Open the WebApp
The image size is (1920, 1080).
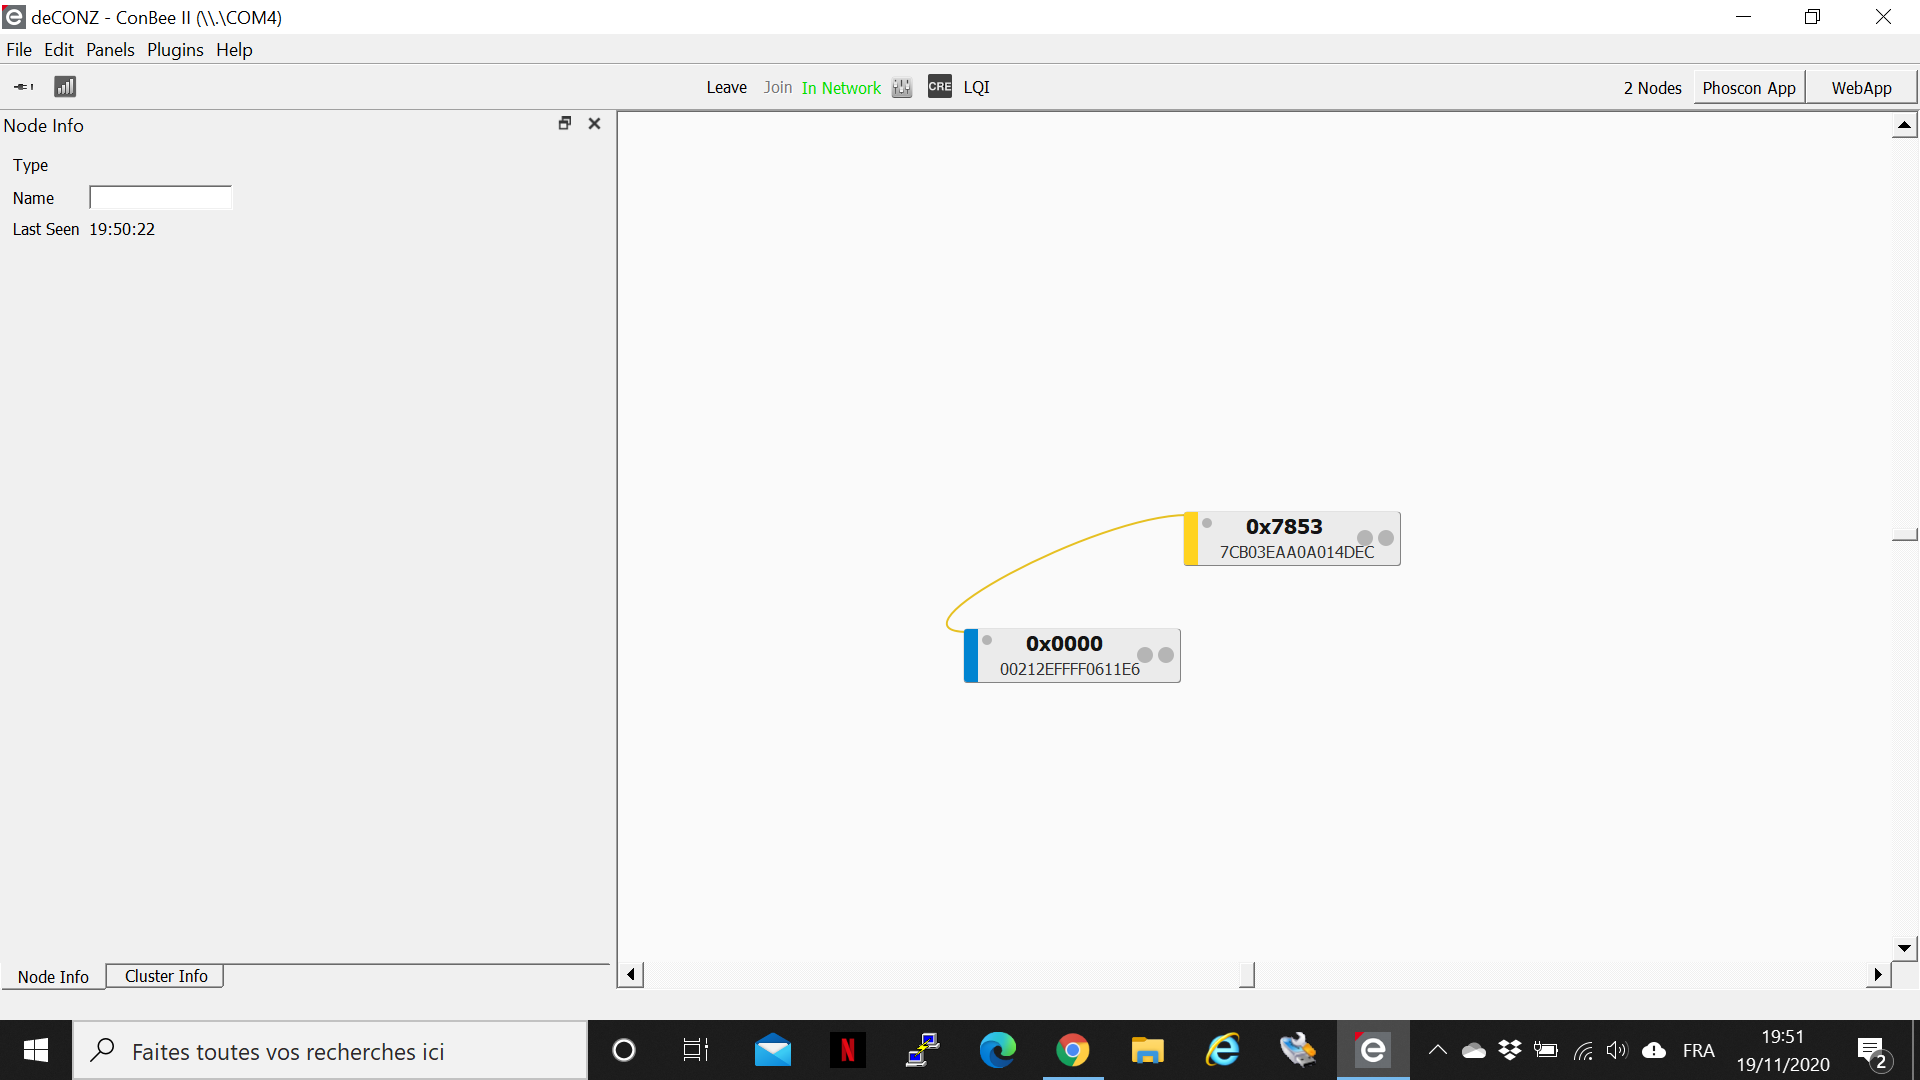(1861, 88)
